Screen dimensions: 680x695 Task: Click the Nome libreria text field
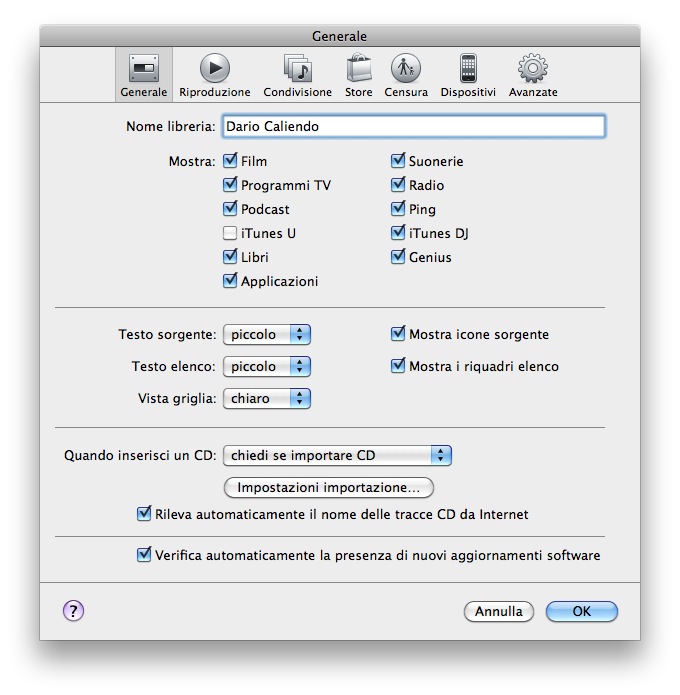(x=413, y=127)
